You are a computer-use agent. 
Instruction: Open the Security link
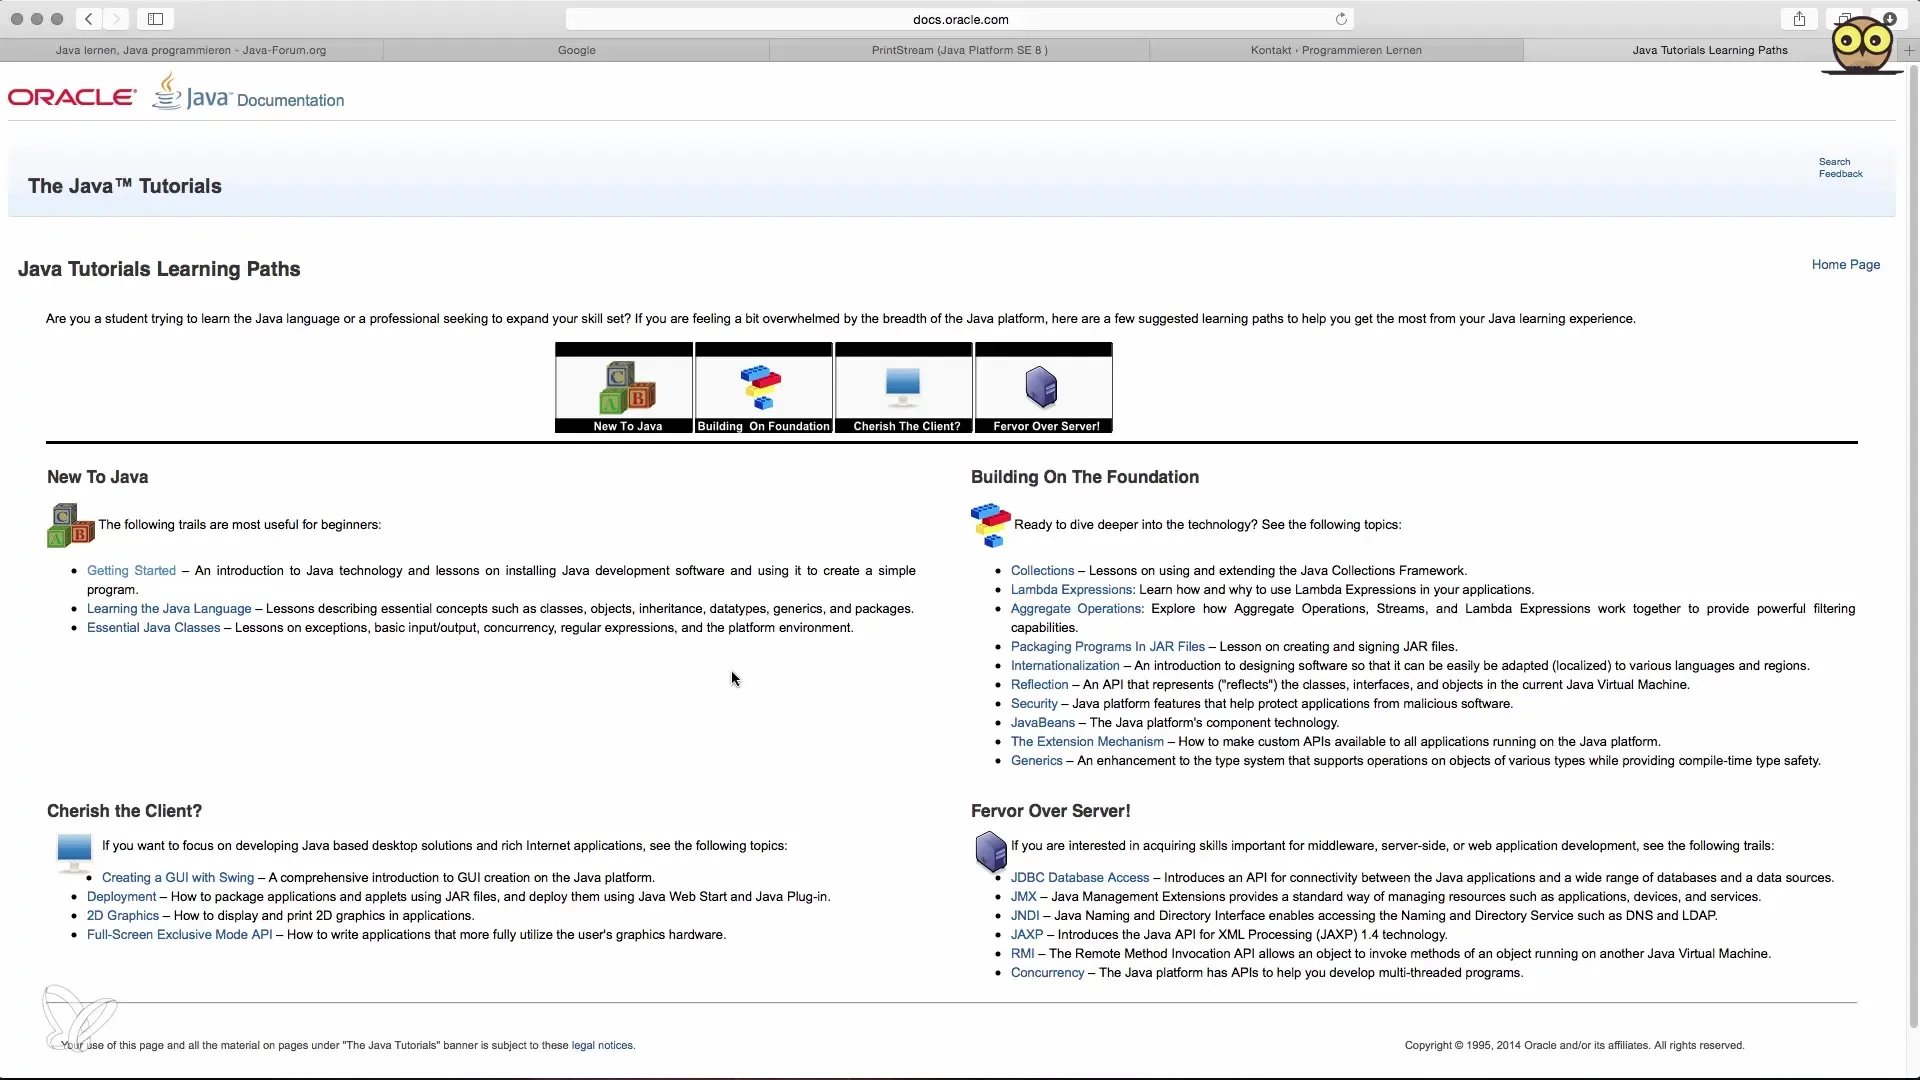tap(1034, 704)
